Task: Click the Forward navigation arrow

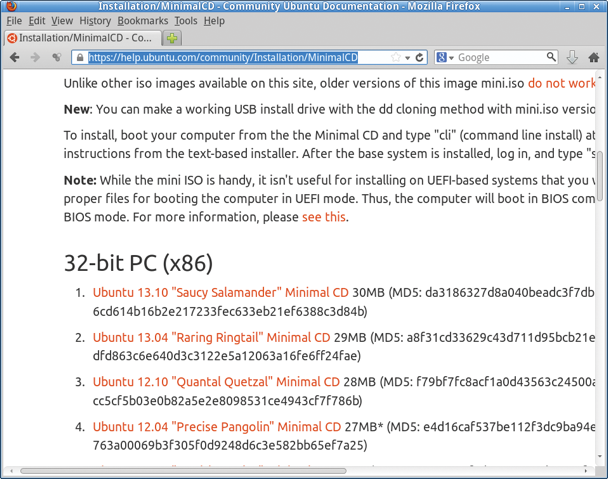Action: (x=35, y=58)
